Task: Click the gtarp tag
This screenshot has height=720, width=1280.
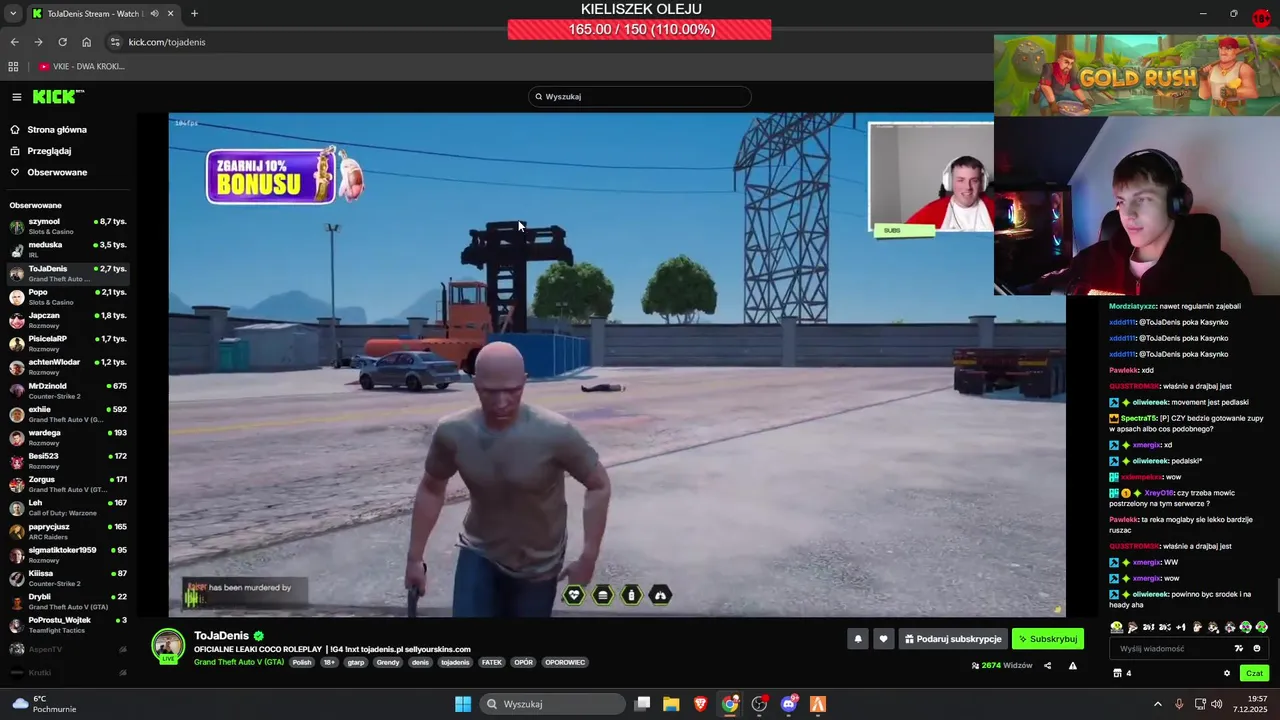Action: pos(356,662)
